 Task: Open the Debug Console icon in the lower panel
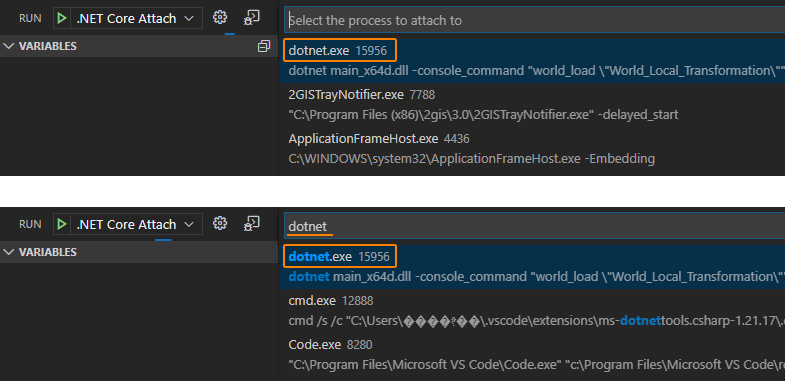pos(251,223)
